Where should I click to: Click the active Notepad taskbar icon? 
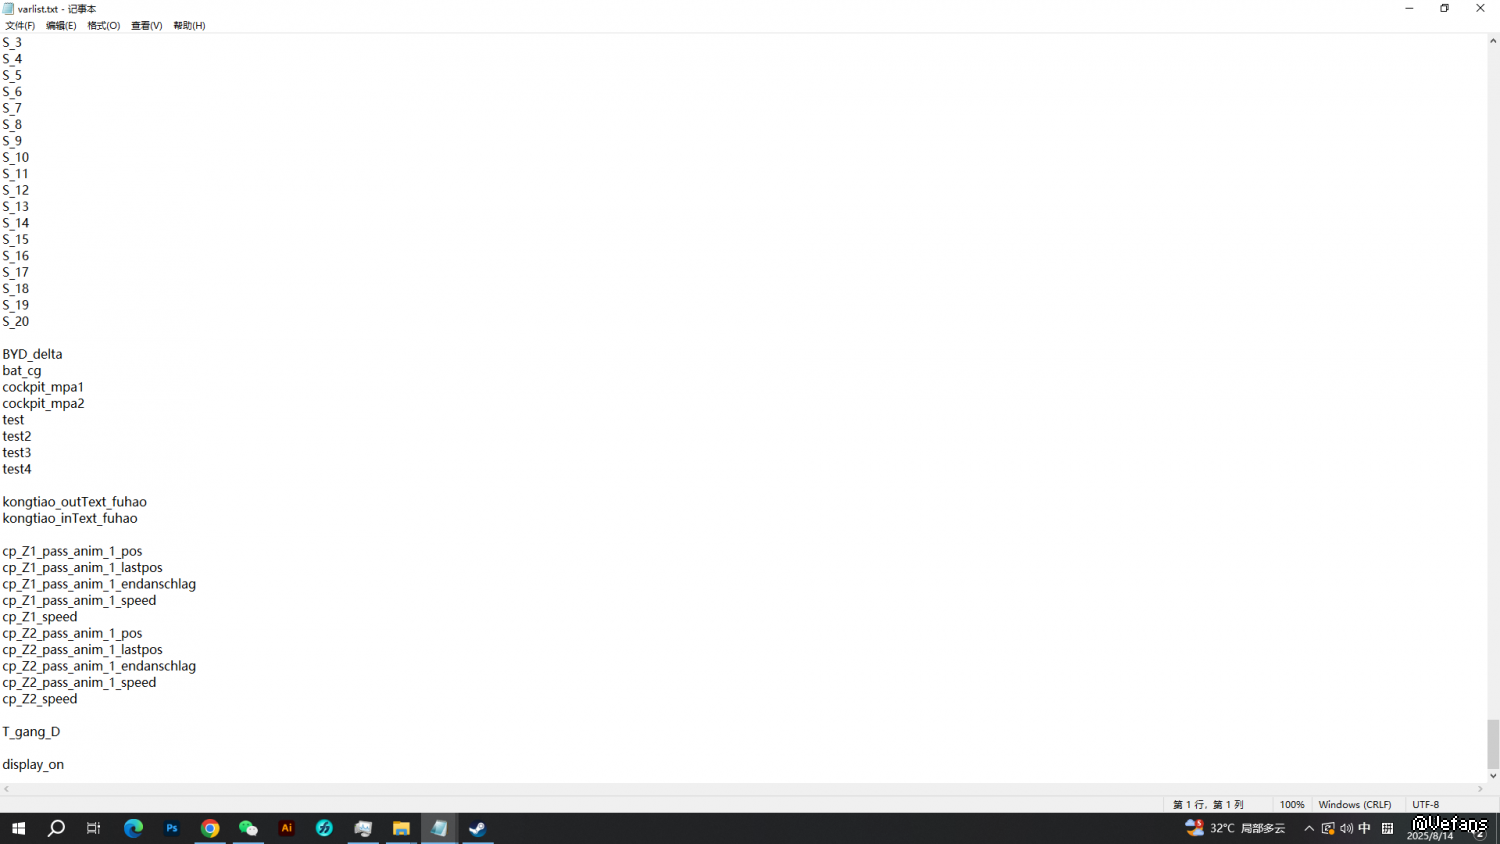click(x=439, y=828)
